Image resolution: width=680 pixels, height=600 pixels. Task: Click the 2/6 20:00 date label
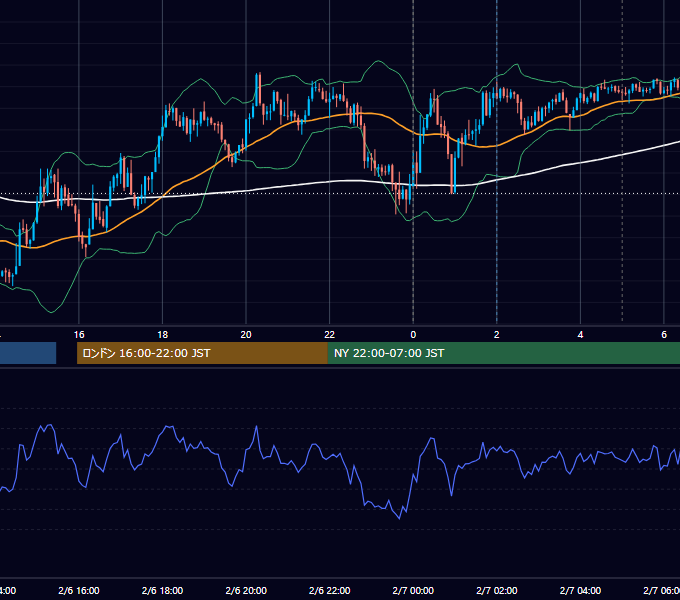coord(246,590)
